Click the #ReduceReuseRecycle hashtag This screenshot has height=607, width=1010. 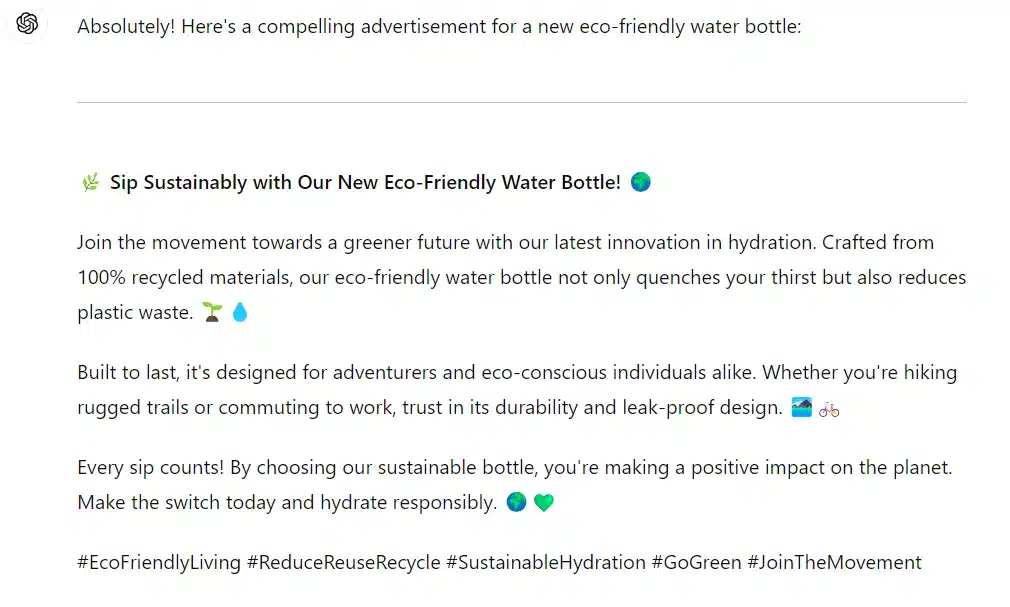343,562
